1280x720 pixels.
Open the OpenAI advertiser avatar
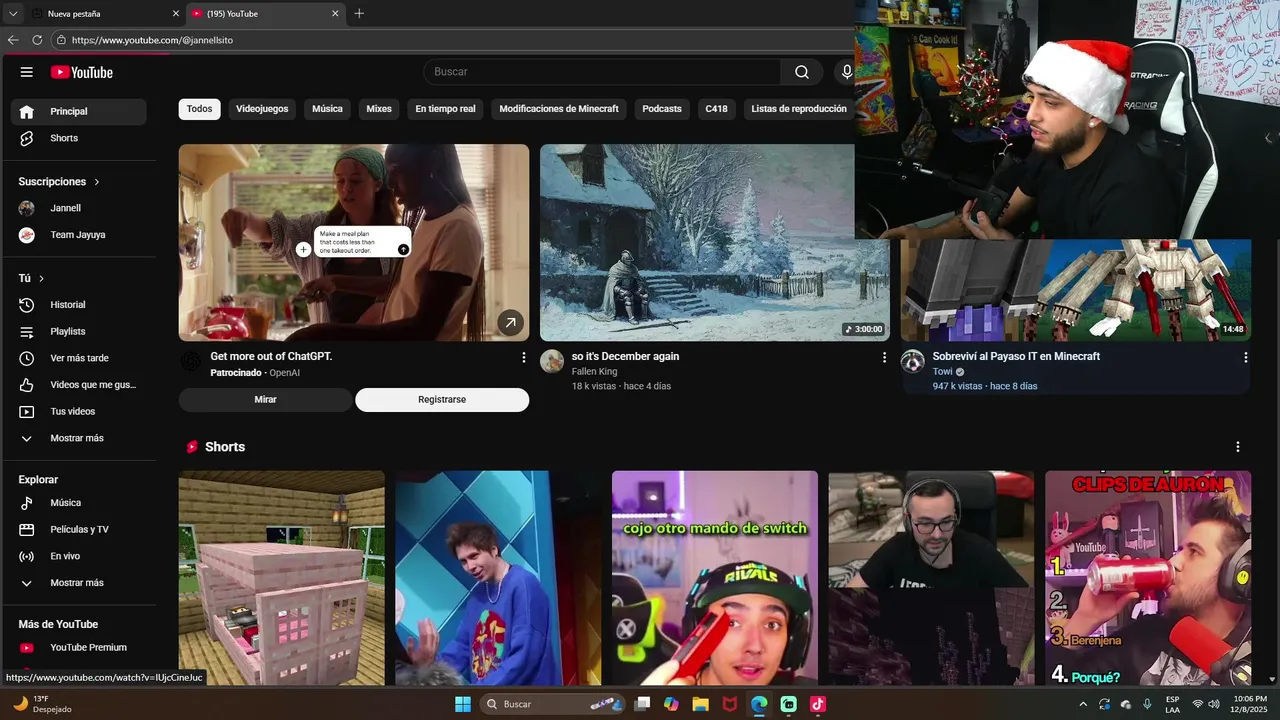coord(190,361)
